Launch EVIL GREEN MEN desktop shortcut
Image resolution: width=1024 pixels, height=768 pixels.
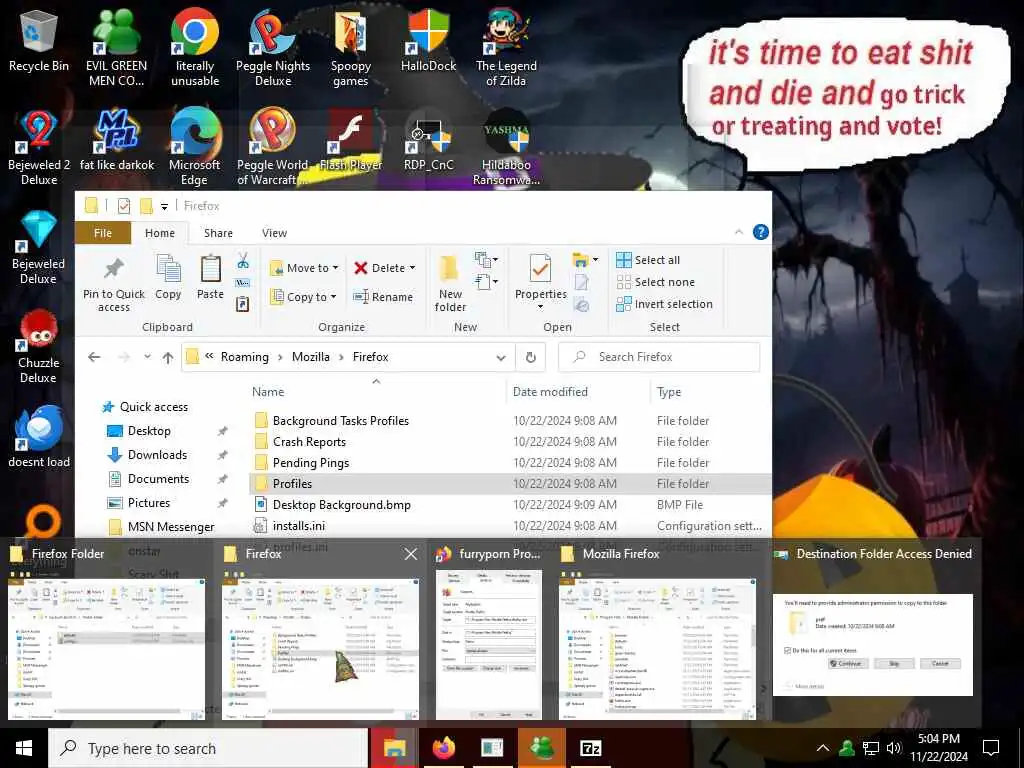tap(116, 48)
